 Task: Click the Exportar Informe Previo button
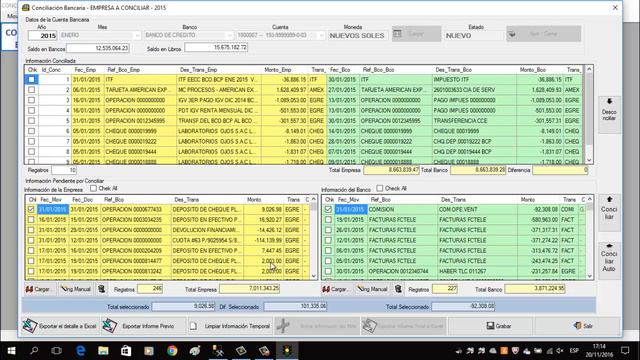pyautogui.click(x=144, y=326)
